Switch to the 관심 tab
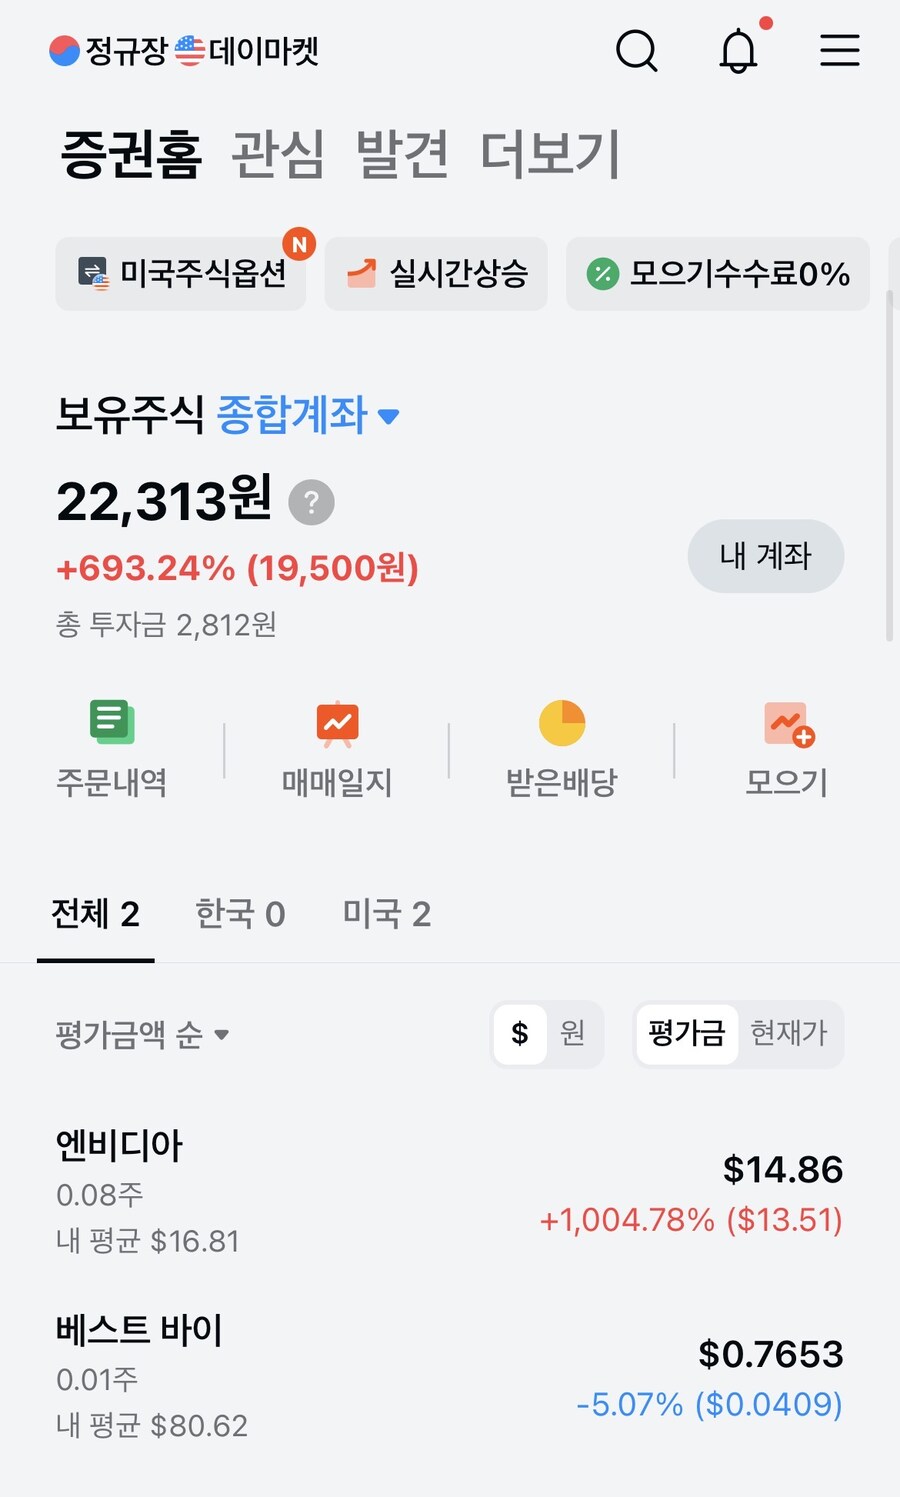Viewport: 900px width, 1497px height. pyautogui.click(x=278, y=154)
